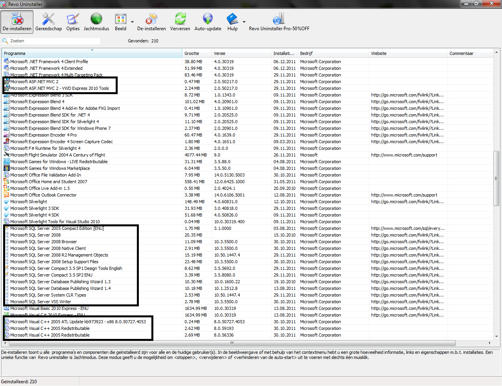Click the Beeld view icon

click(120, 19)
